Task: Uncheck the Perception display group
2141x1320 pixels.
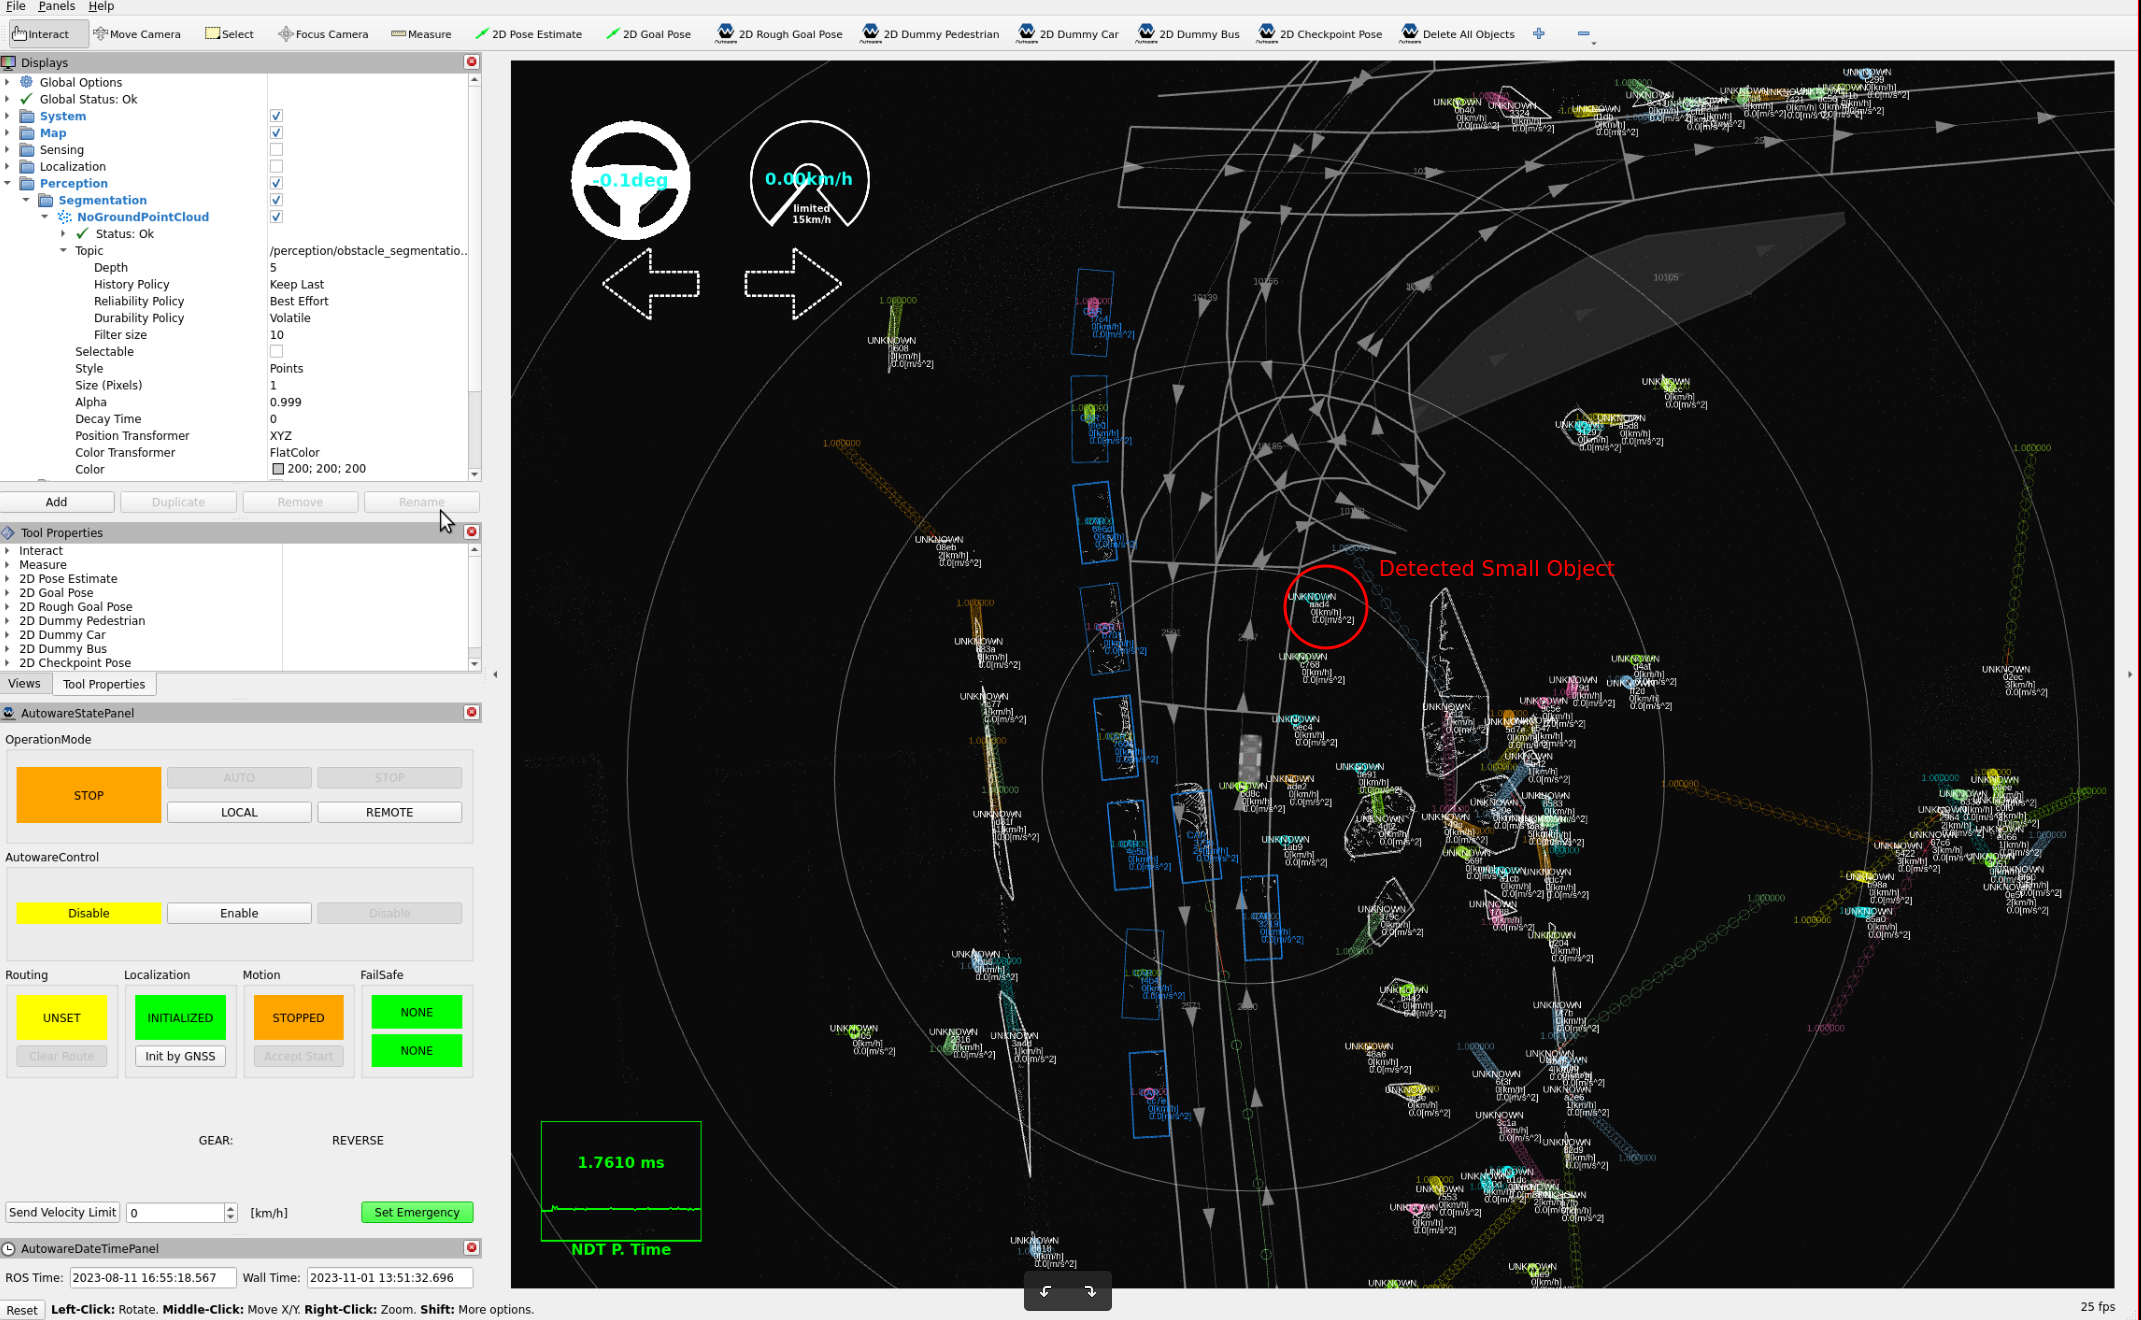Action: [276, 183]
